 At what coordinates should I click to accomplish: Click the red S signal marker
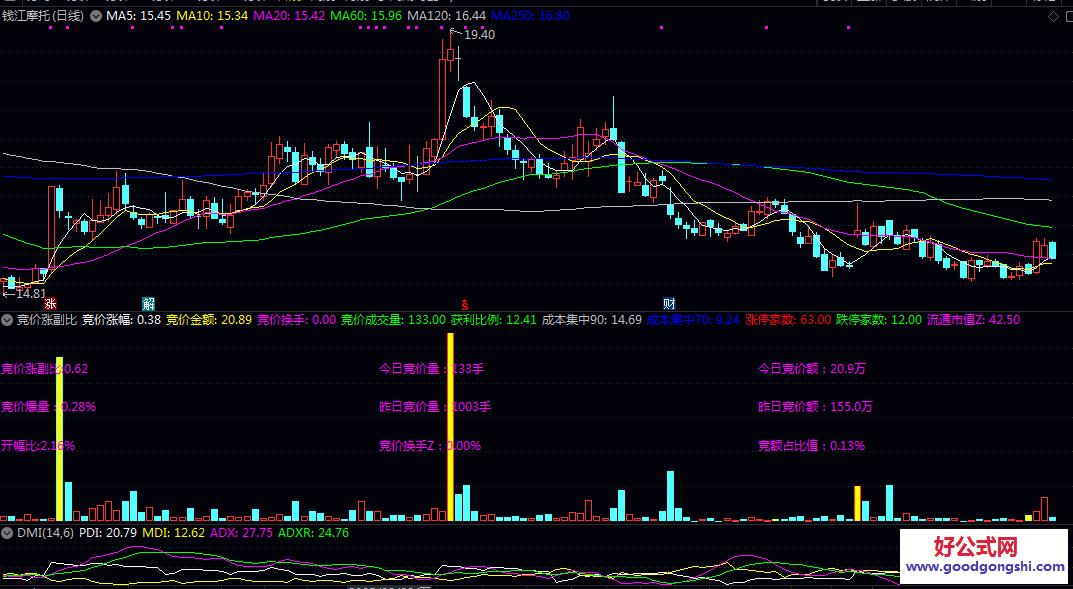click(x=465, y=304)
